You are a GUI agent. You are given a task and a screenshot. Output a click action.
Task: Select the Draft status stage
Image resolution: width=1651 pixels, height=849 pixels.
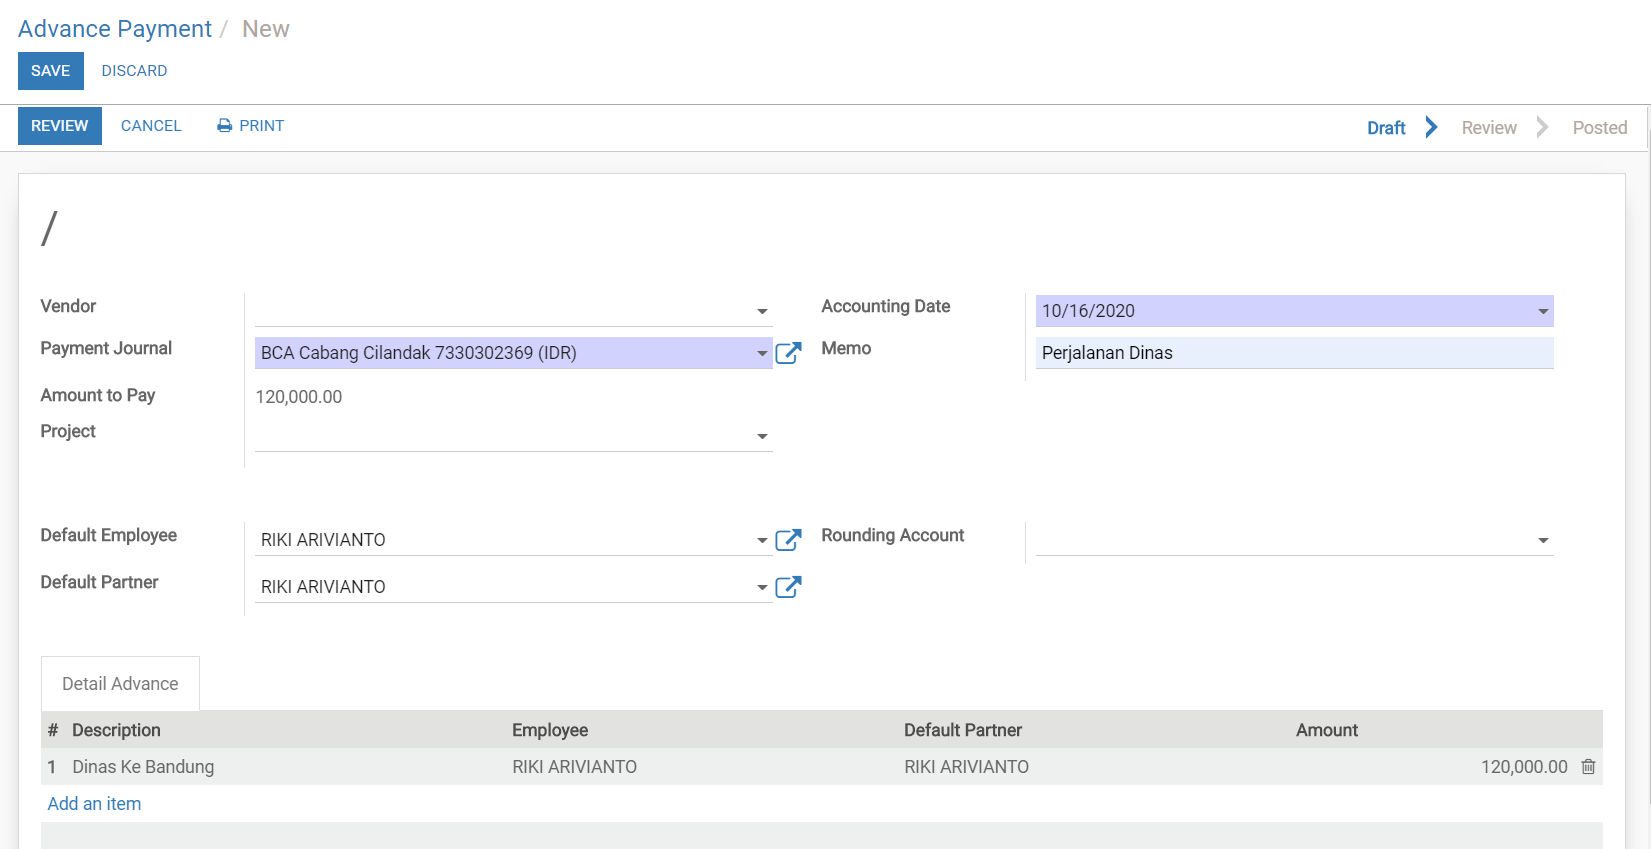(1386, 128)
